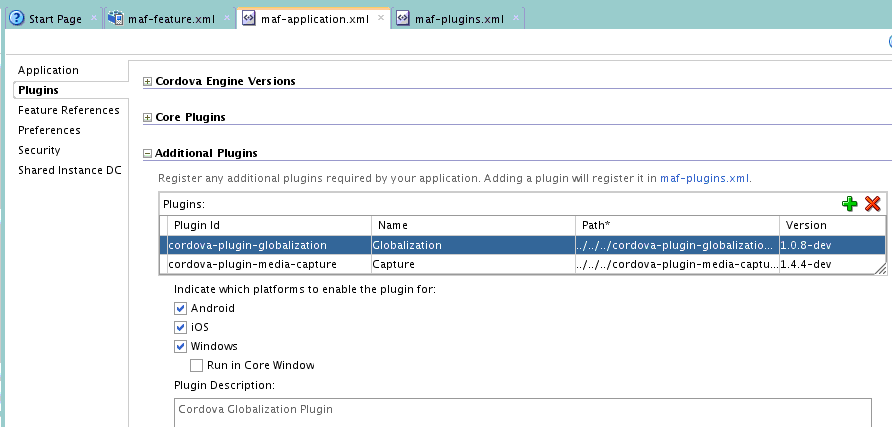
Task: Click the maf-feature.xml tab file icon
Action: (x=115, y=18)
